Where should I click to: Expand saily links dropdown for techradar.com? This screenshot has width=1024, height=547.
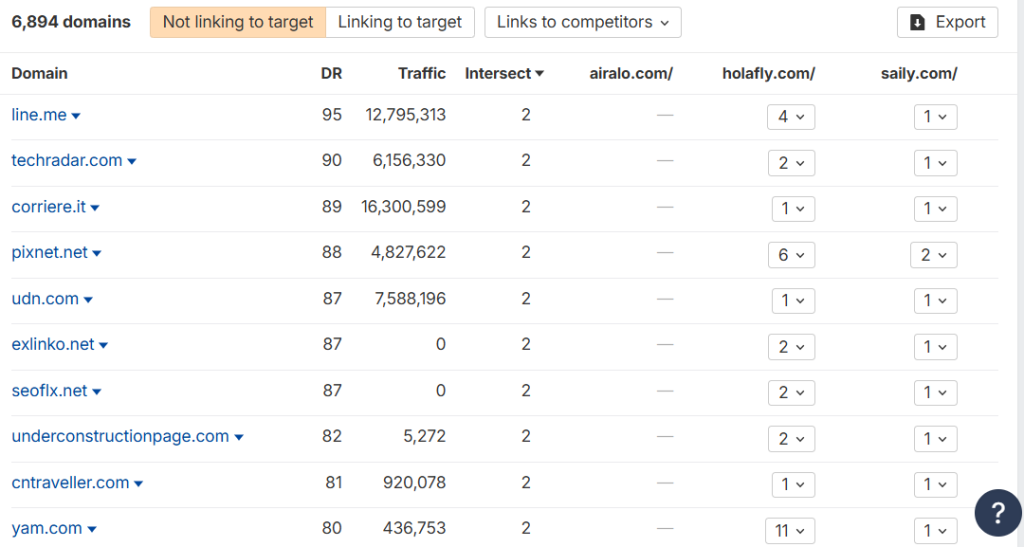[x=935, y=163]
